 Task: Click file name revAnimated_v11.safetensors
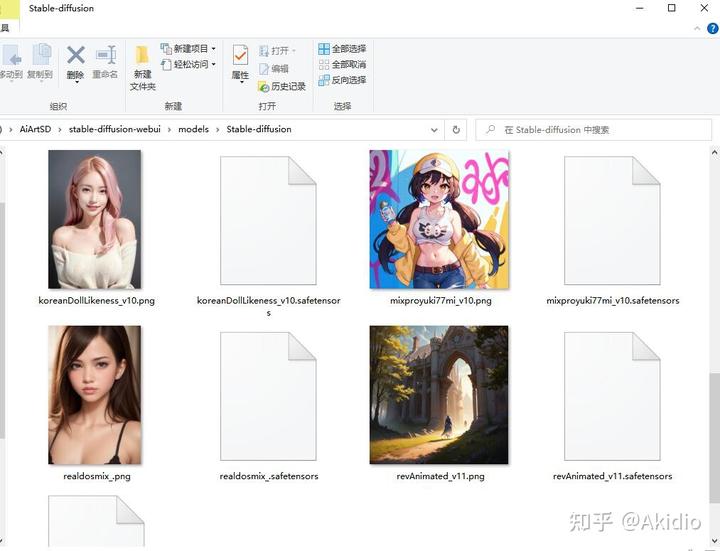[613, 476]
